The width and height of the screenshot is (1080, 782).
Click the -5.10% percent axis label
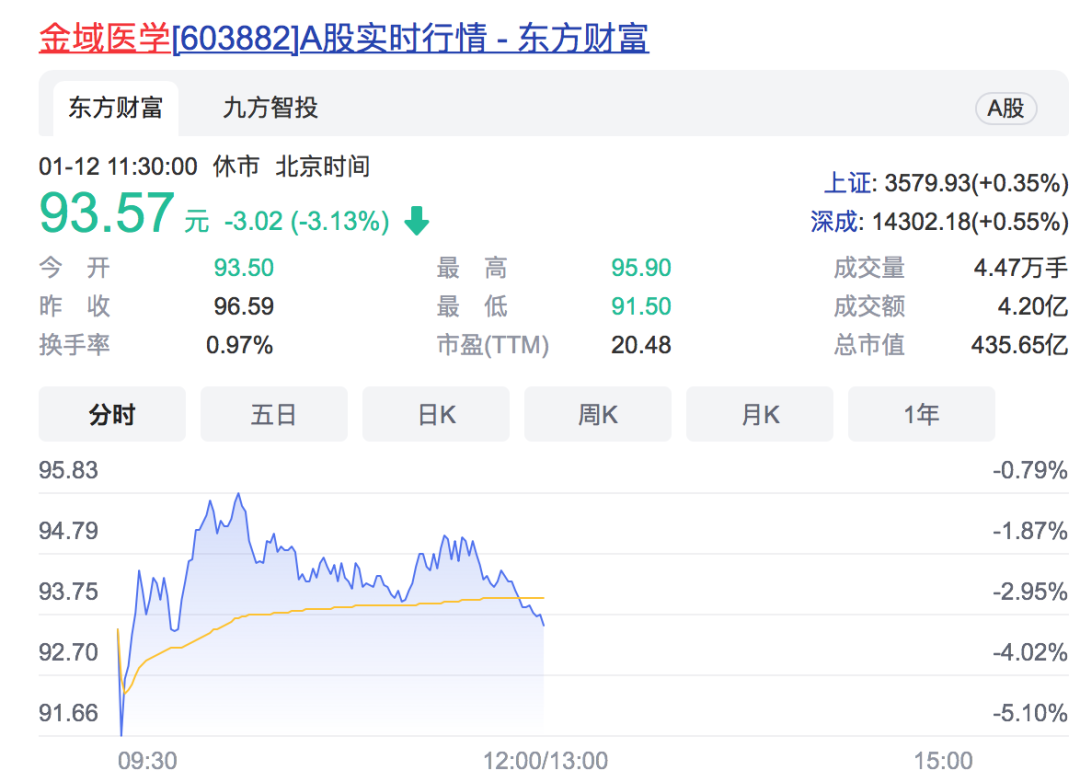point(1030,712)
